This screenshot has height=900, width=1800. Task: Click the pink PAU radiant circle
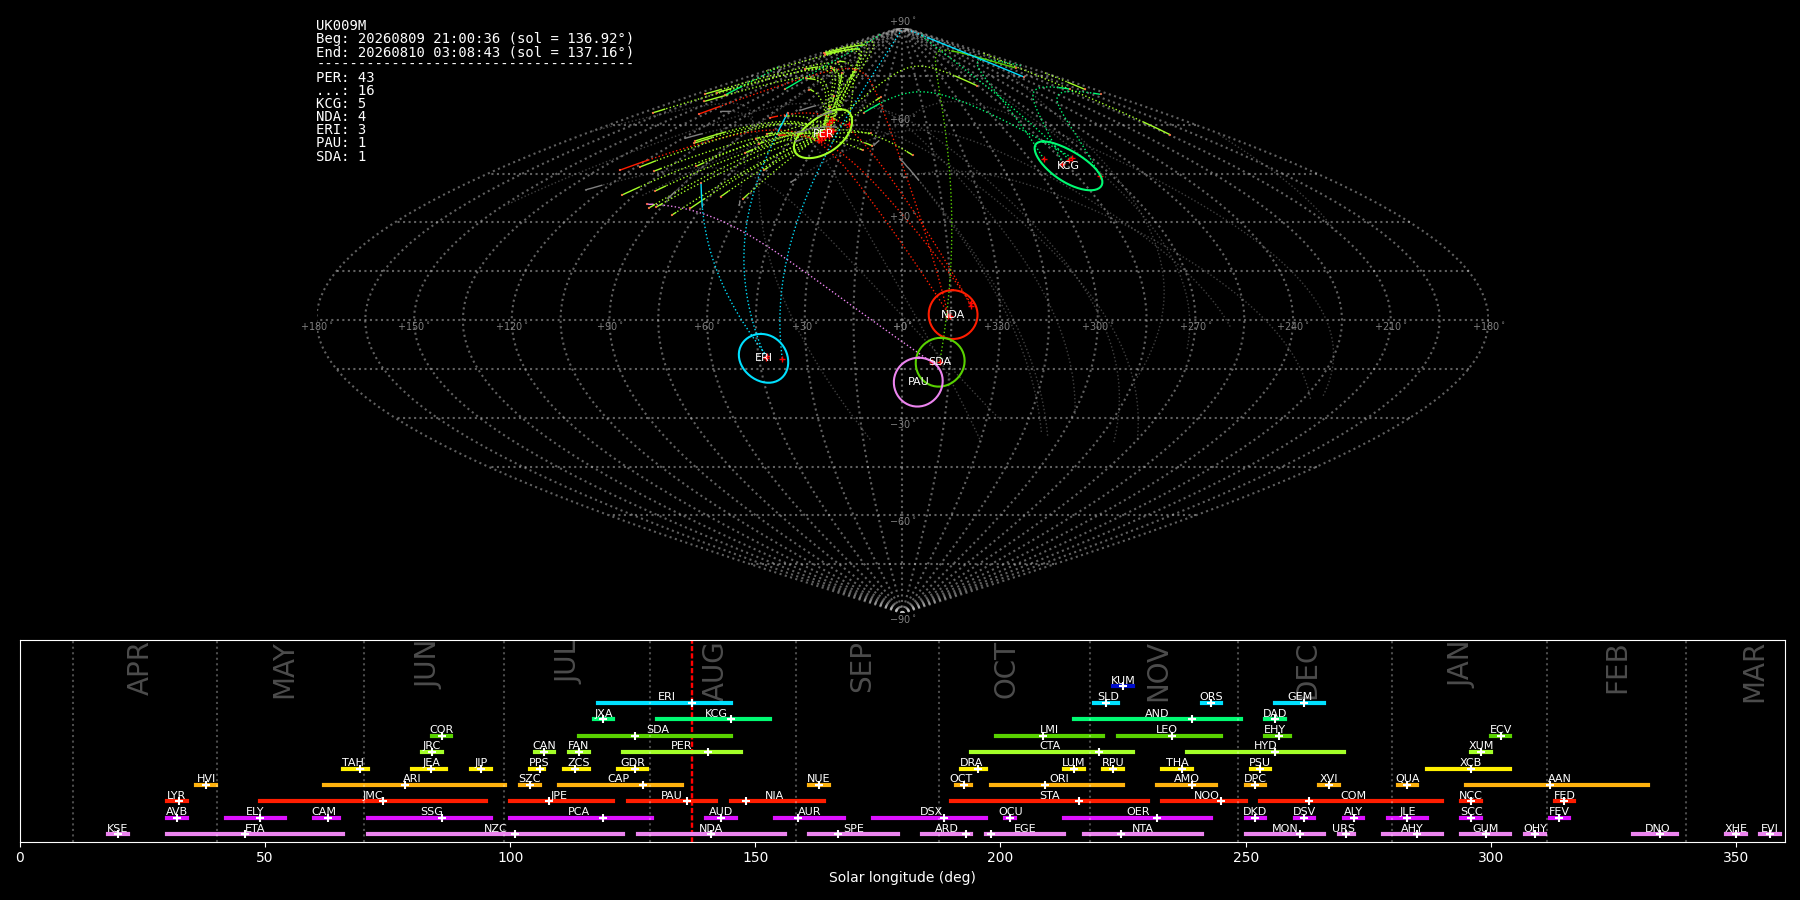point(918,382)
